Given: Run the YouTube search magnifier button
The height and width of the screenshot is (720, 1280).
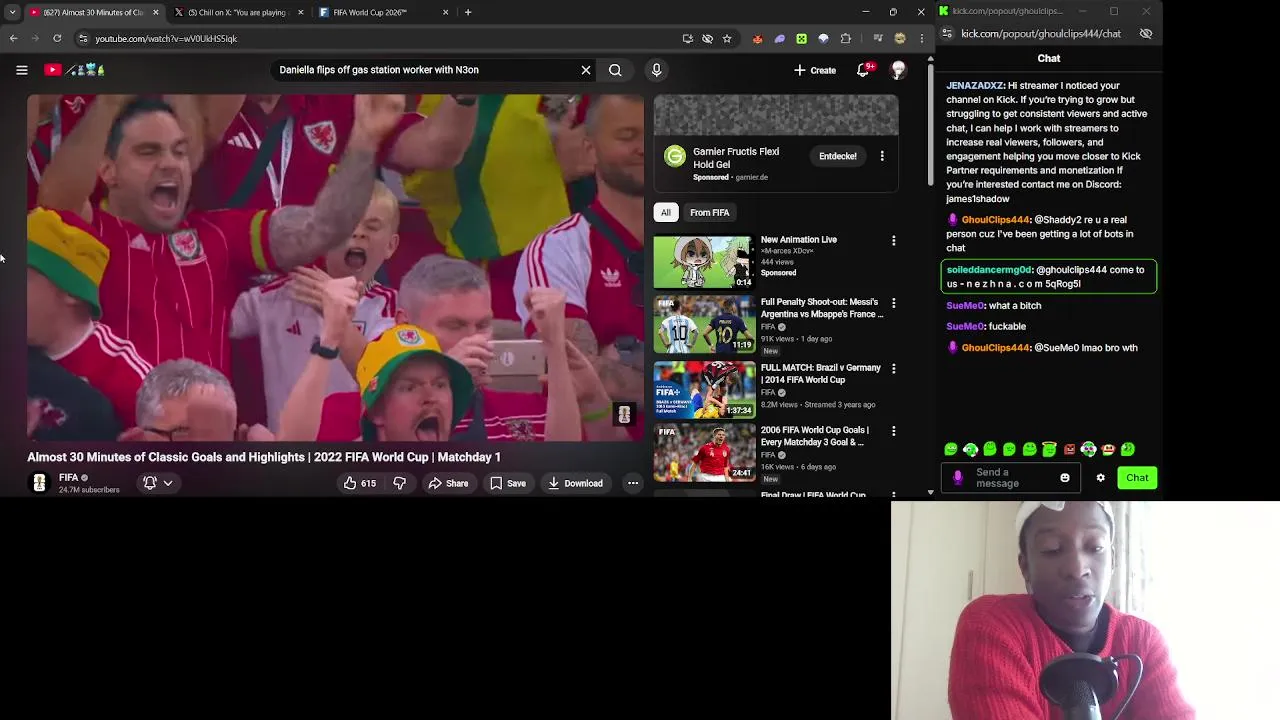Looking at the screenshot, I should click(x=615, y=70).
